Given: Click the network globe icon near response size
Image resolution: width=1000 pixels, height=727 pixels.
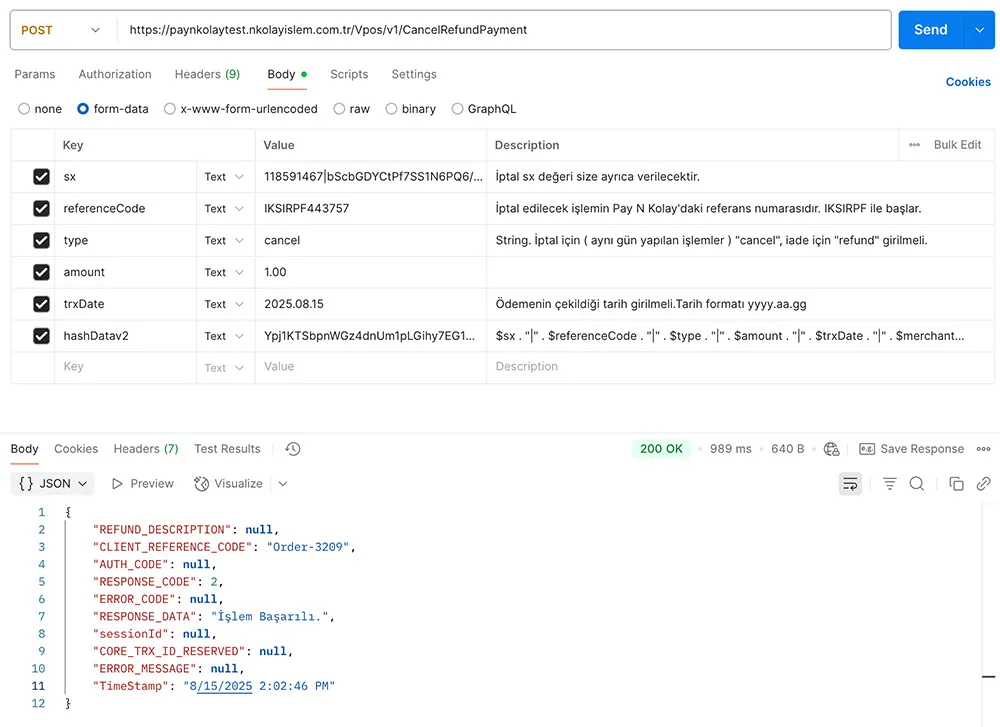Looking at the screenshot, I should pos(831,449).
